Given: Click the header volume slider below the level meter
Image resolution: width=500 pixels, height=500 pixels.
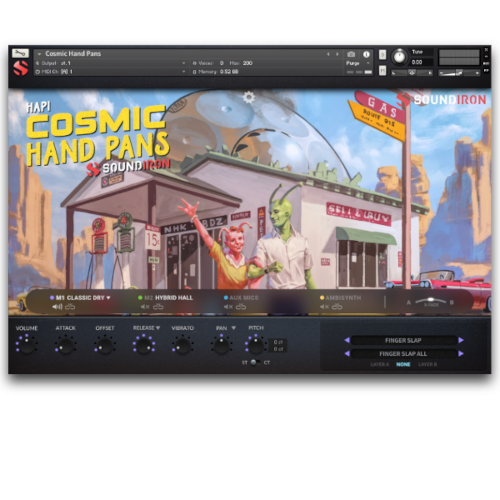Looking at the screenshot, I should click(459, 72).
